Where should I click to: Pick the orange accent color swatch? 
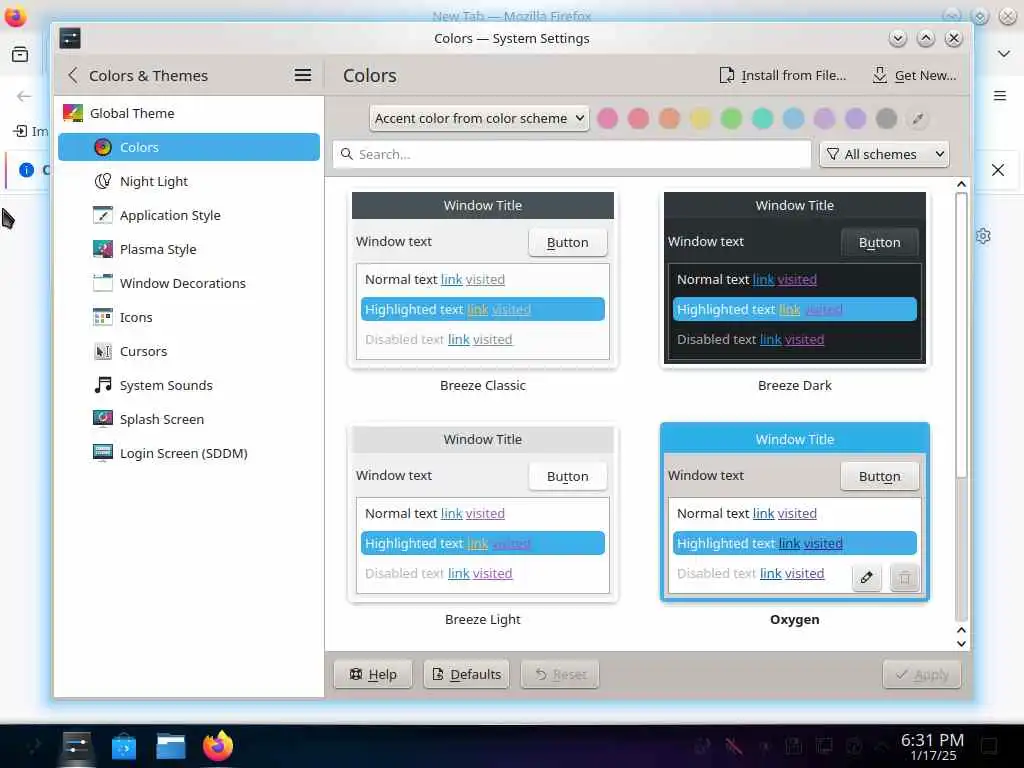(x=669, y=118)
